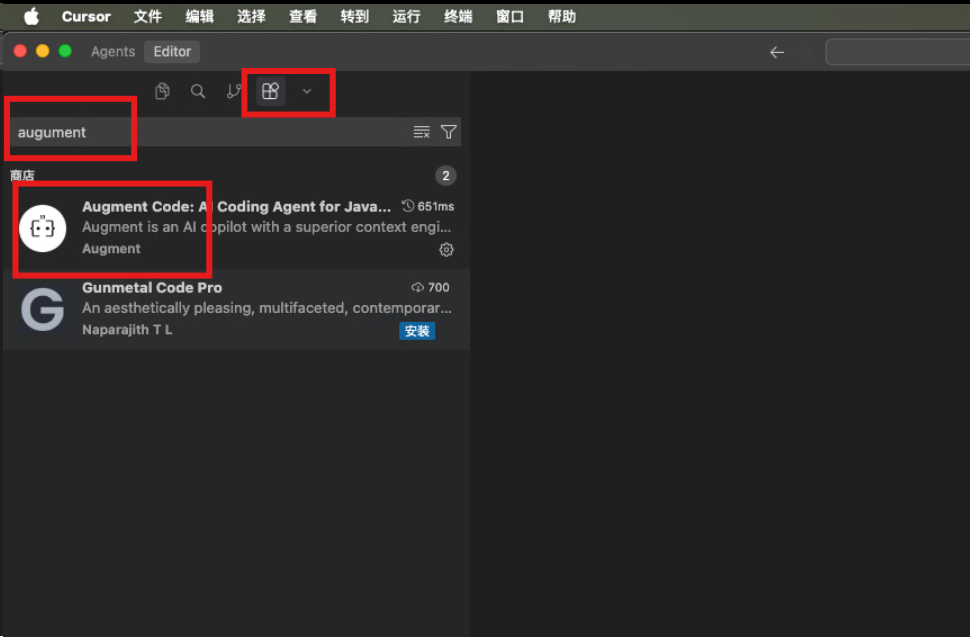Screen dimensions: 970x637
Task: Install Gunmetal Code Pro with 安装 button
Action: [x=417, y=331]
